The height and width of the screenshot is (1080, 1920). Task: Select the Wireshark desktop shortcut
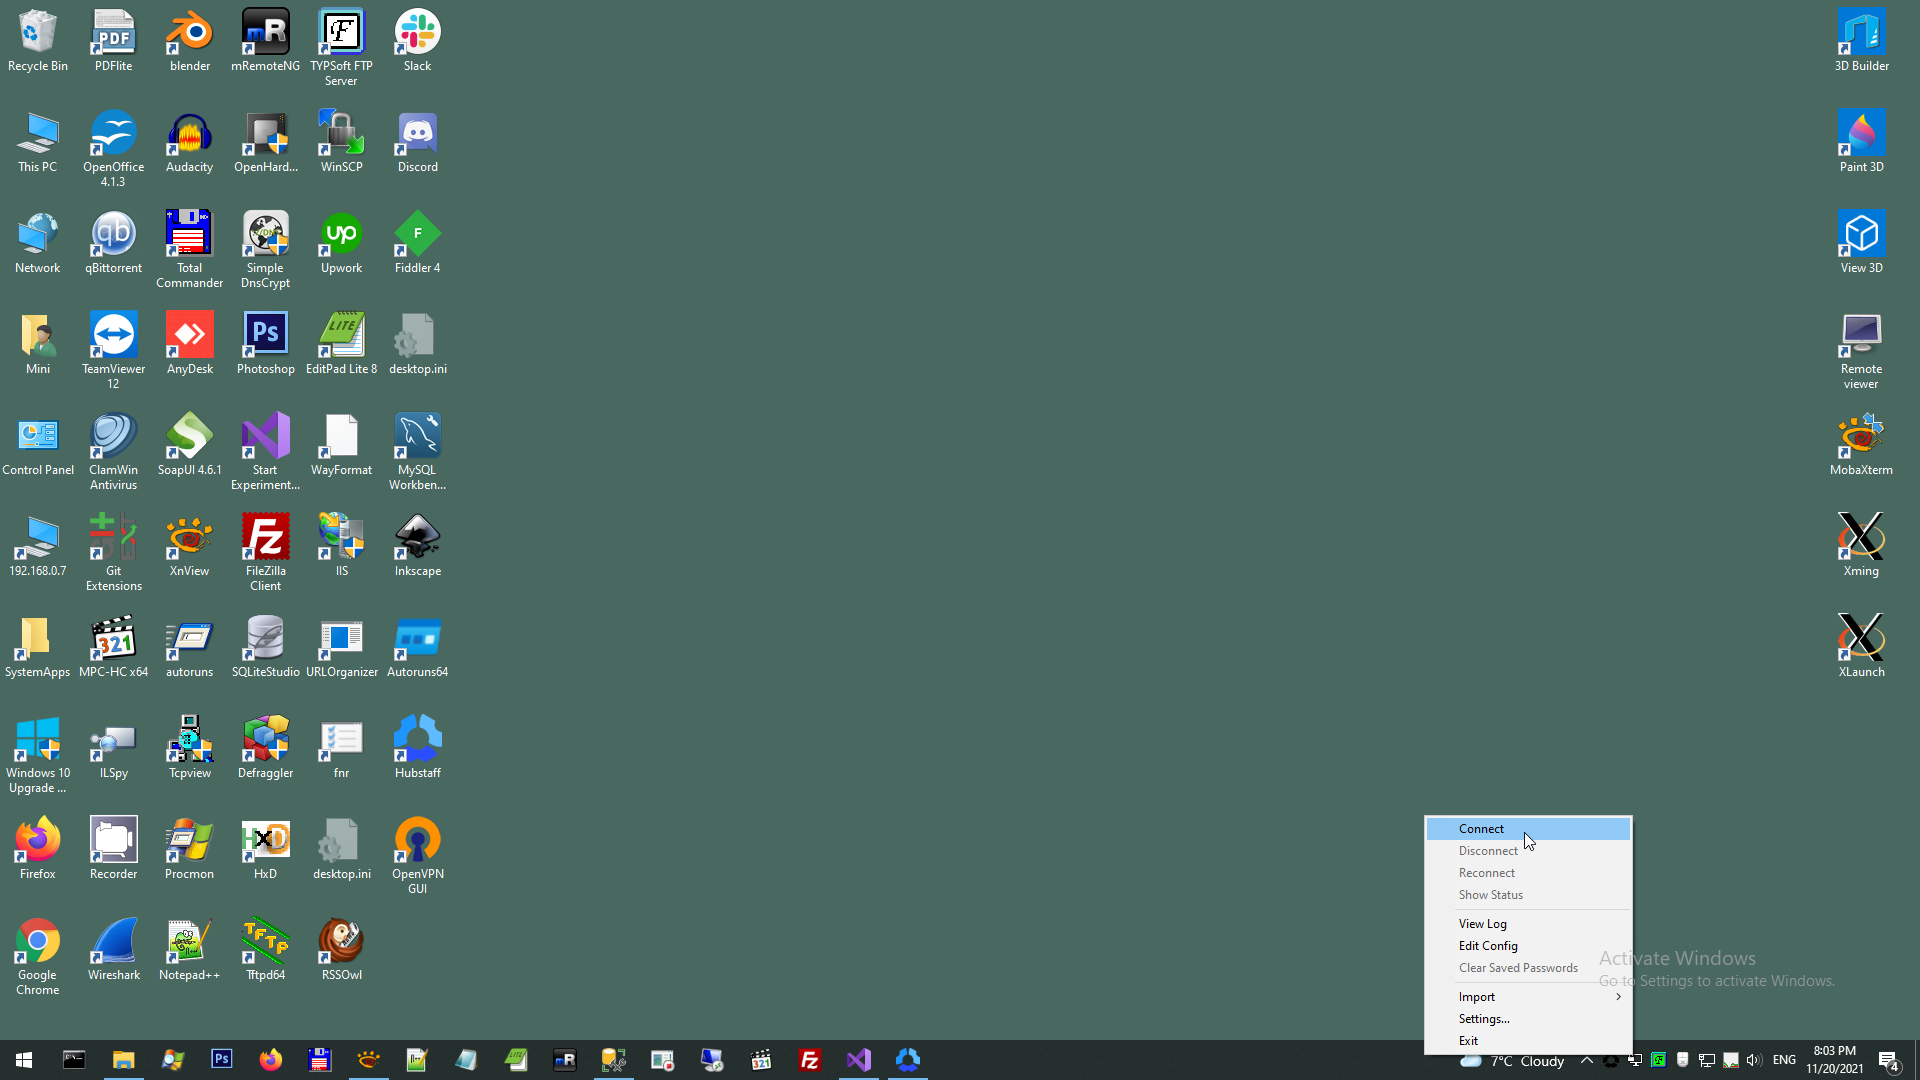pyautogui.click(x=113, y=950)
